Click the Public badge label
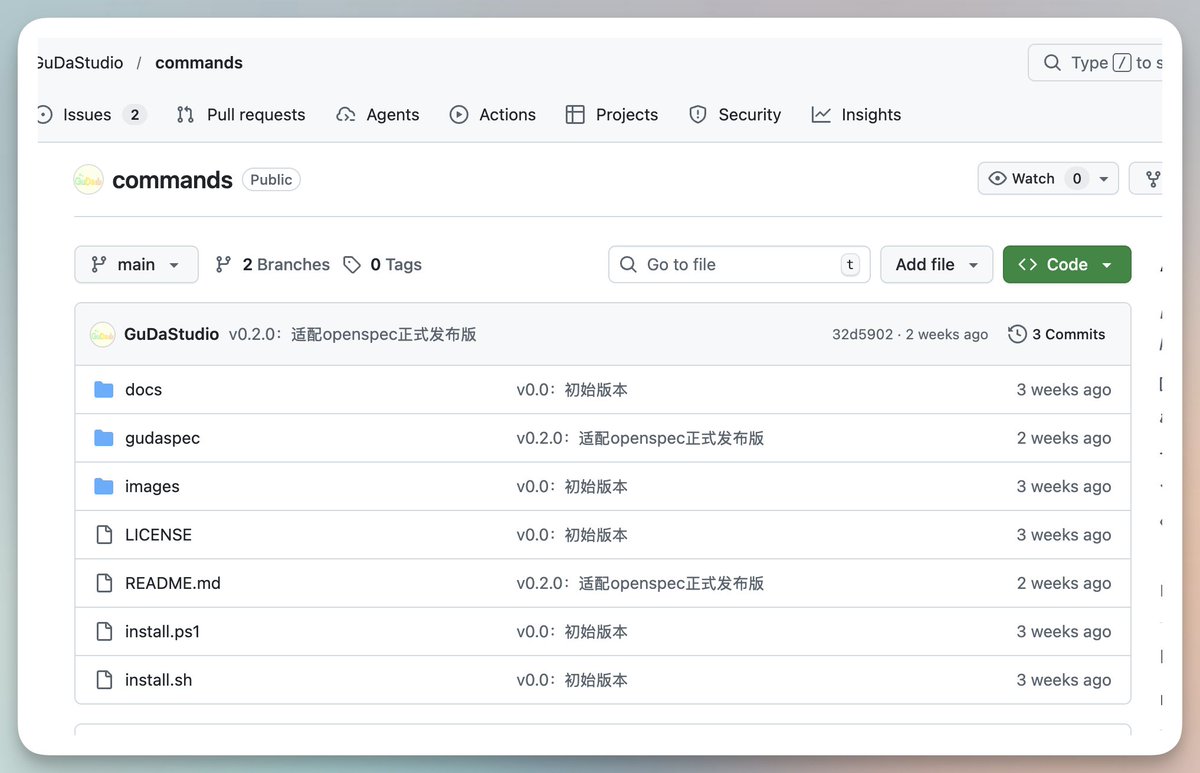Viewport: 1200px width, 773px height. pos(271,180)
